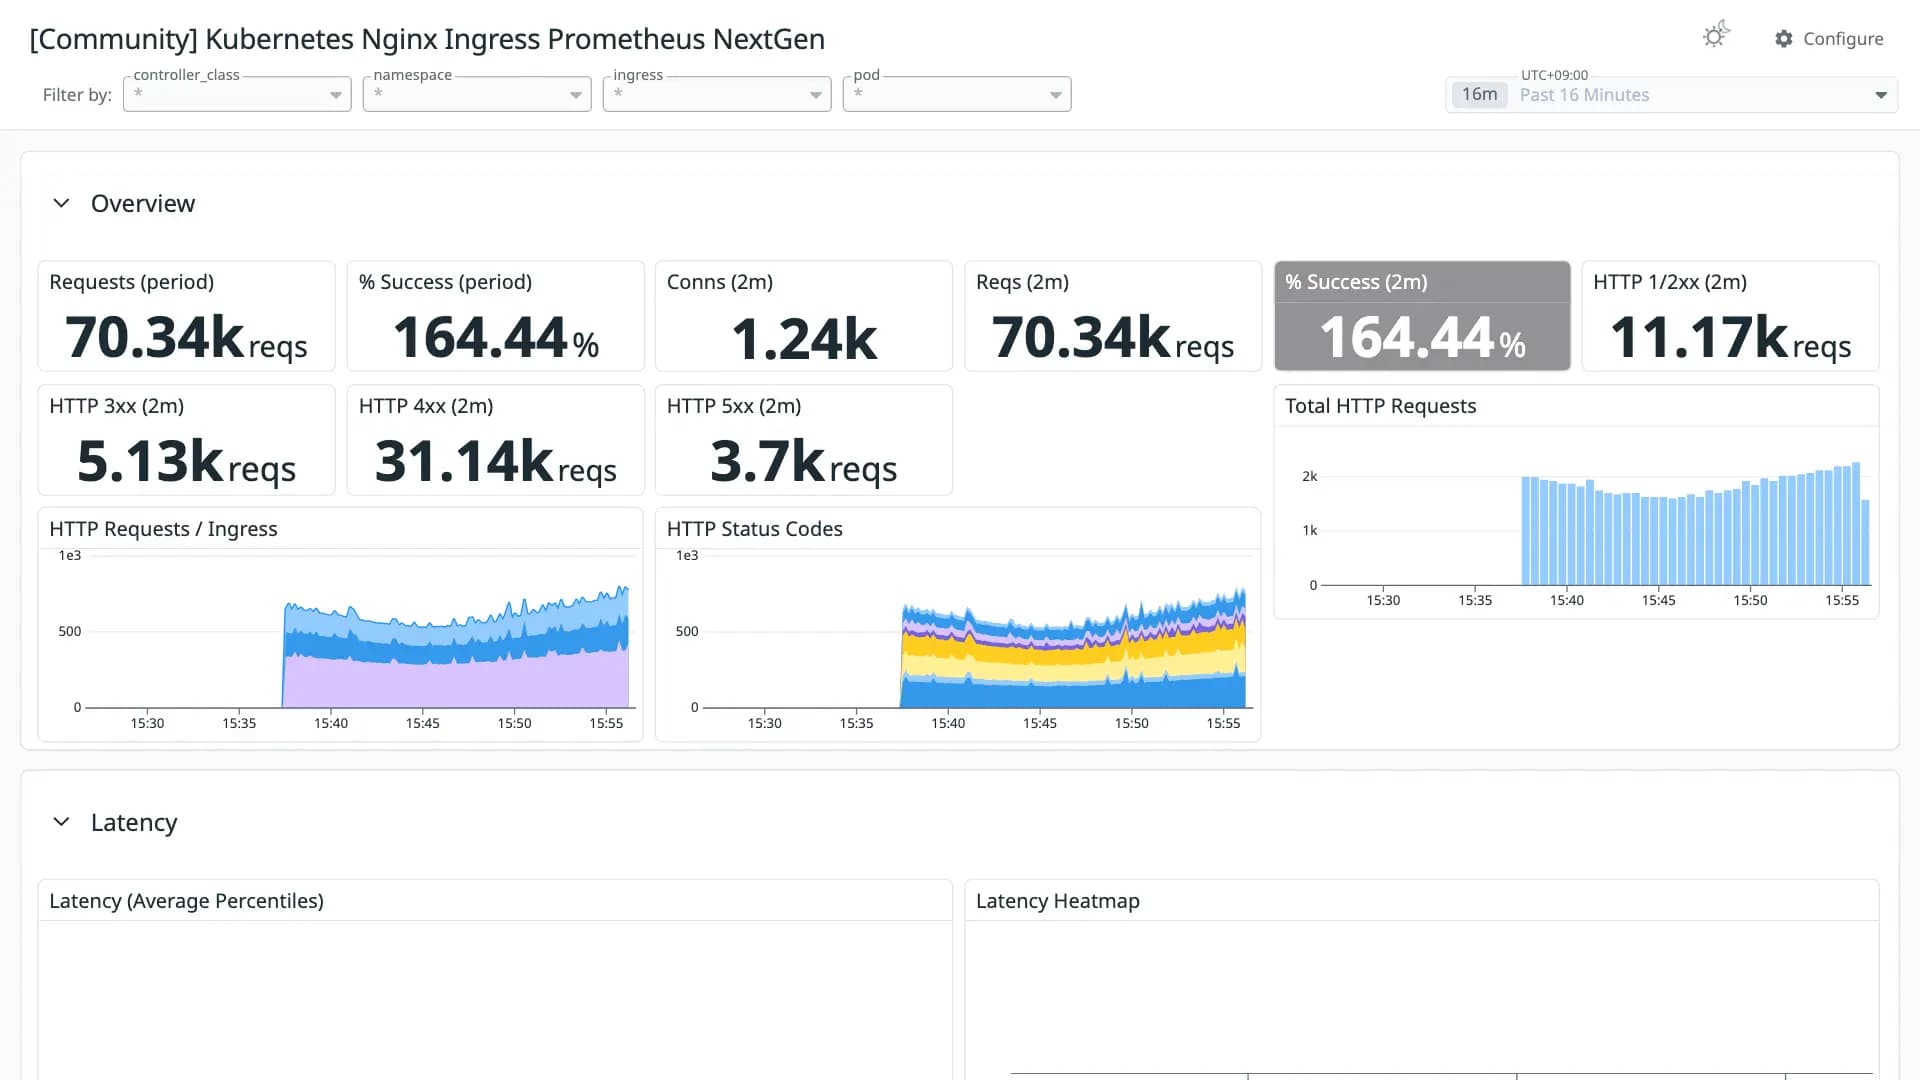Screen dimensions: 1920x1080
Task: Select the highlighted % Success (2m) widget
Action: click(1422, 316)
